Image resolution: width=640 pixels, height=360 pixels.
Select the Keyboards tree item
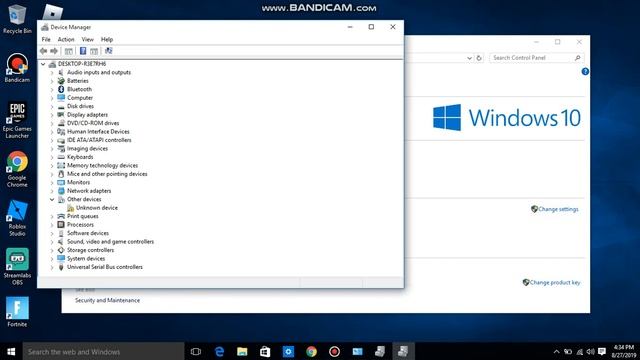(x=80, y=157)
